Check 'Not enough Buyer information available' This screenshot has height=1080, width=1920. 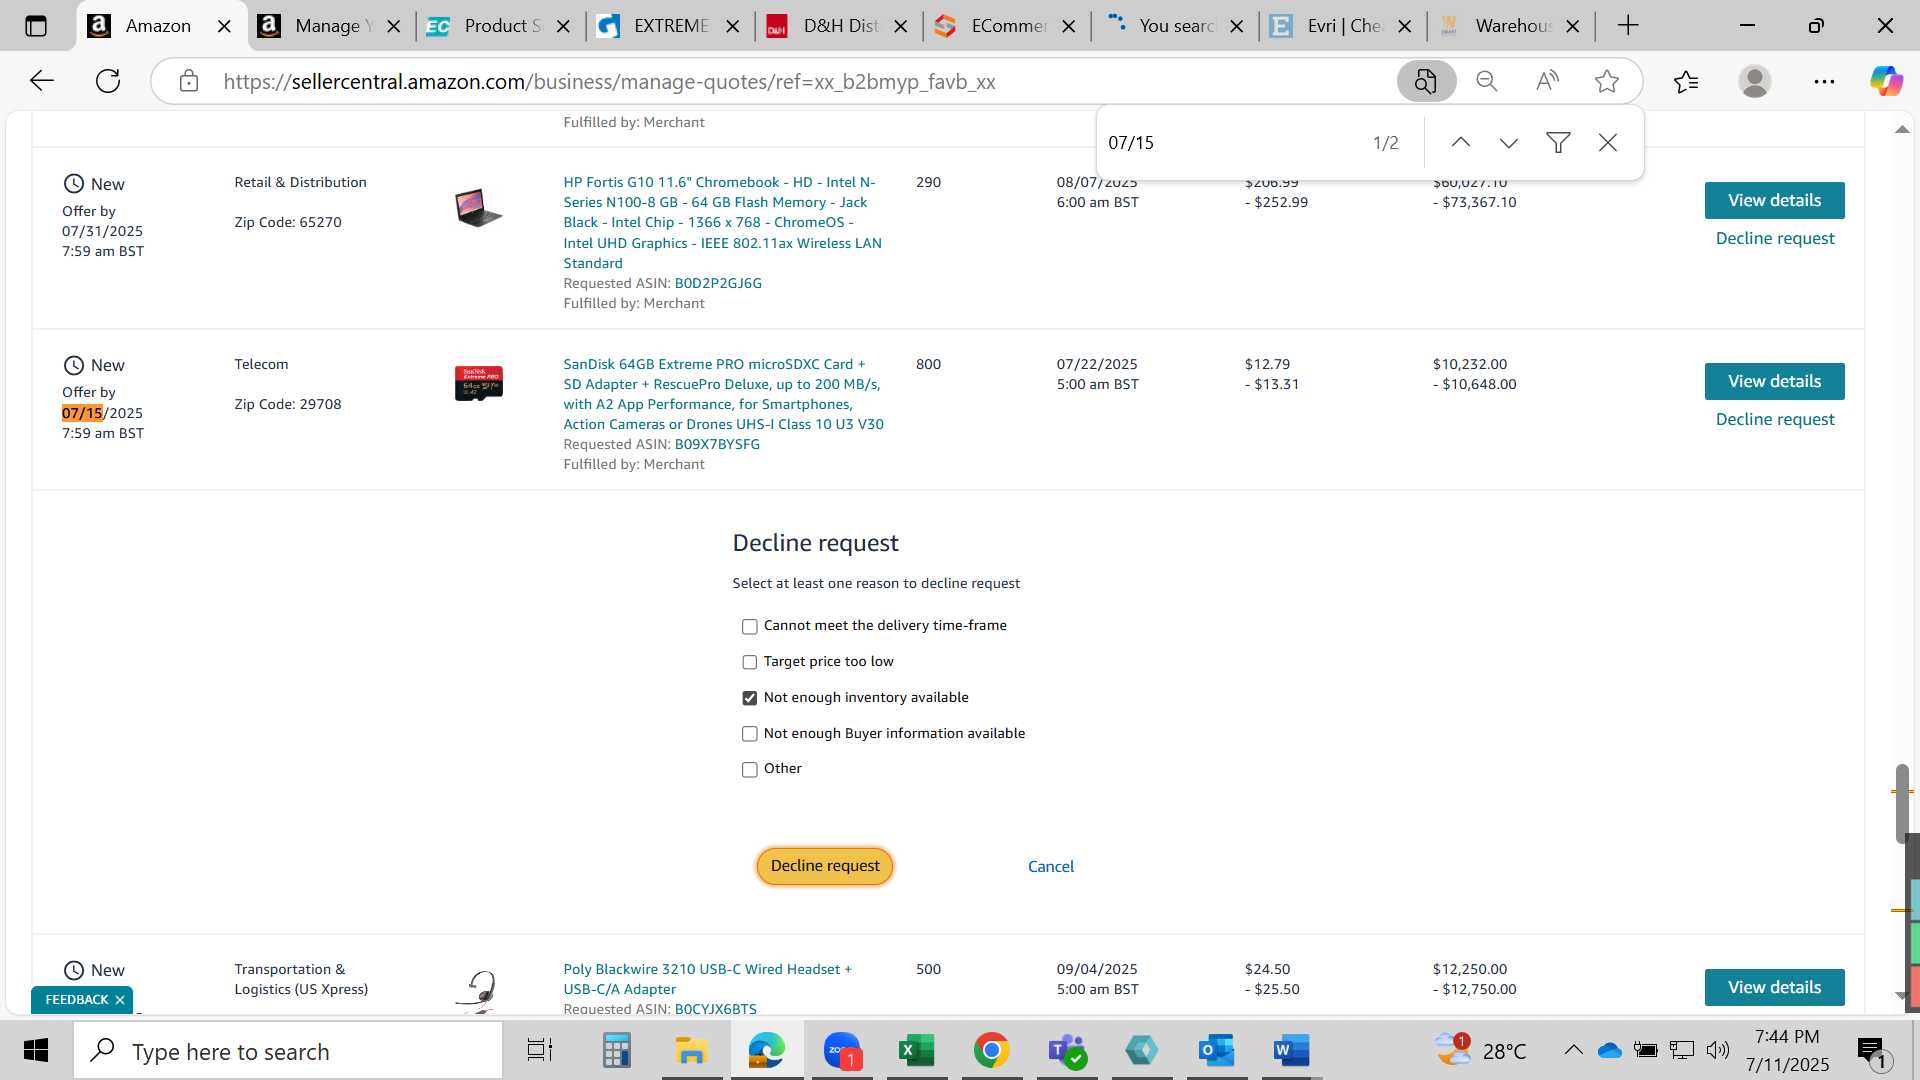pyautogui.click(x=749, y=734)
